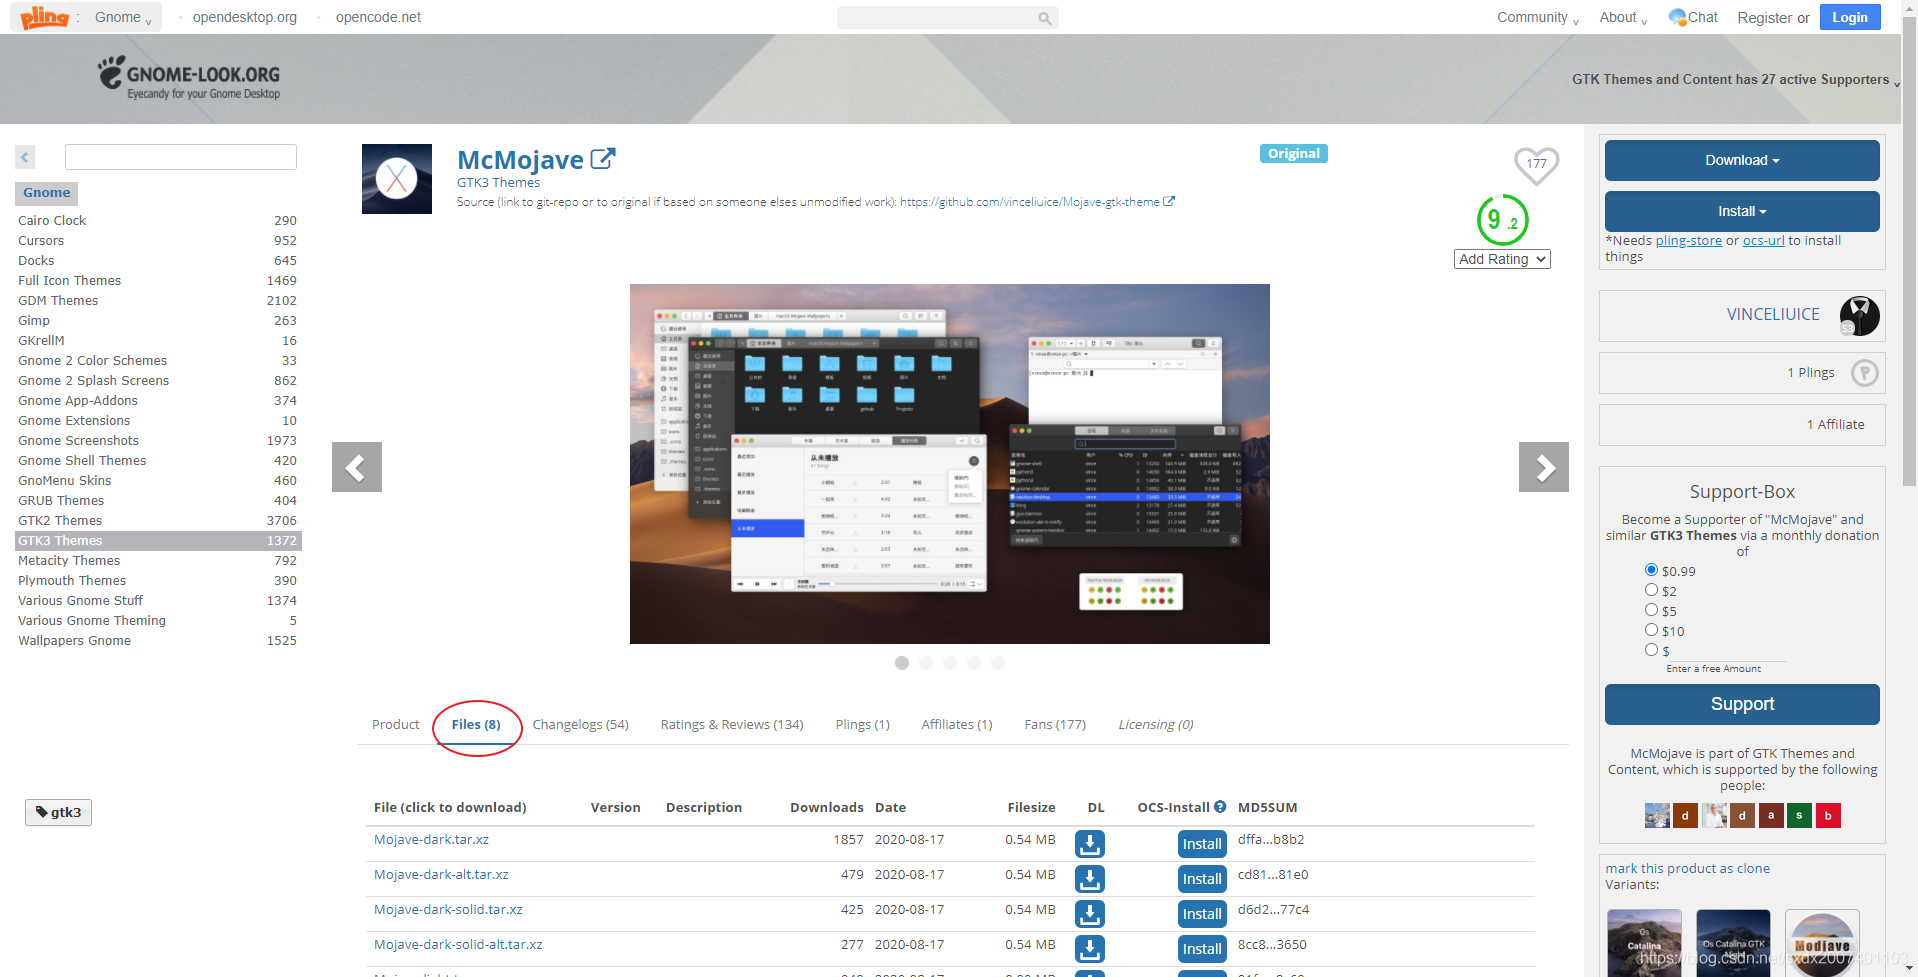1918x977 pixels.
Task: Open the Affiliates (1) tab
Action: pyautogui.click(x=957, y=725)
